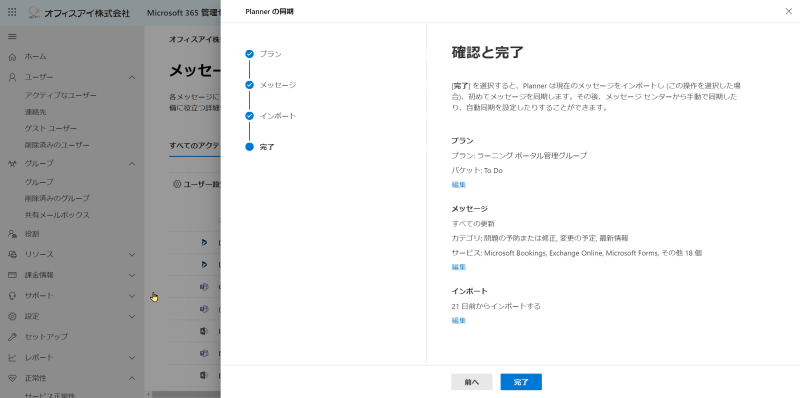Select the すべてのアクティブ tab behind panel
This screenshot has height=398, width=800.
point(194,145)
